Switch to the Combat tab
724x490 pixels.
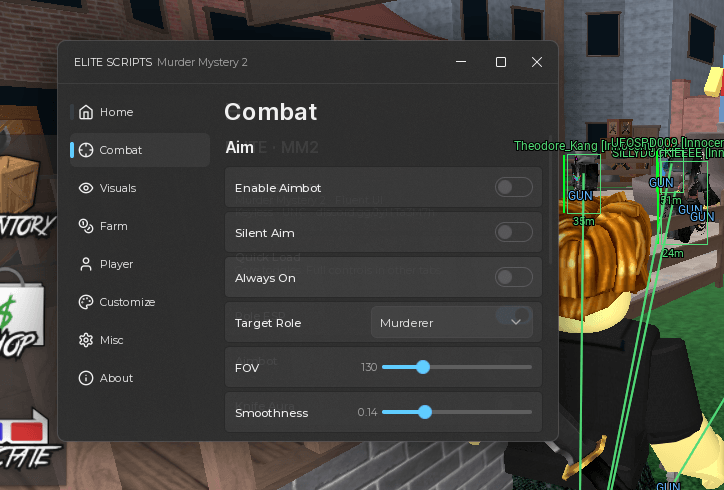[140, 150]
